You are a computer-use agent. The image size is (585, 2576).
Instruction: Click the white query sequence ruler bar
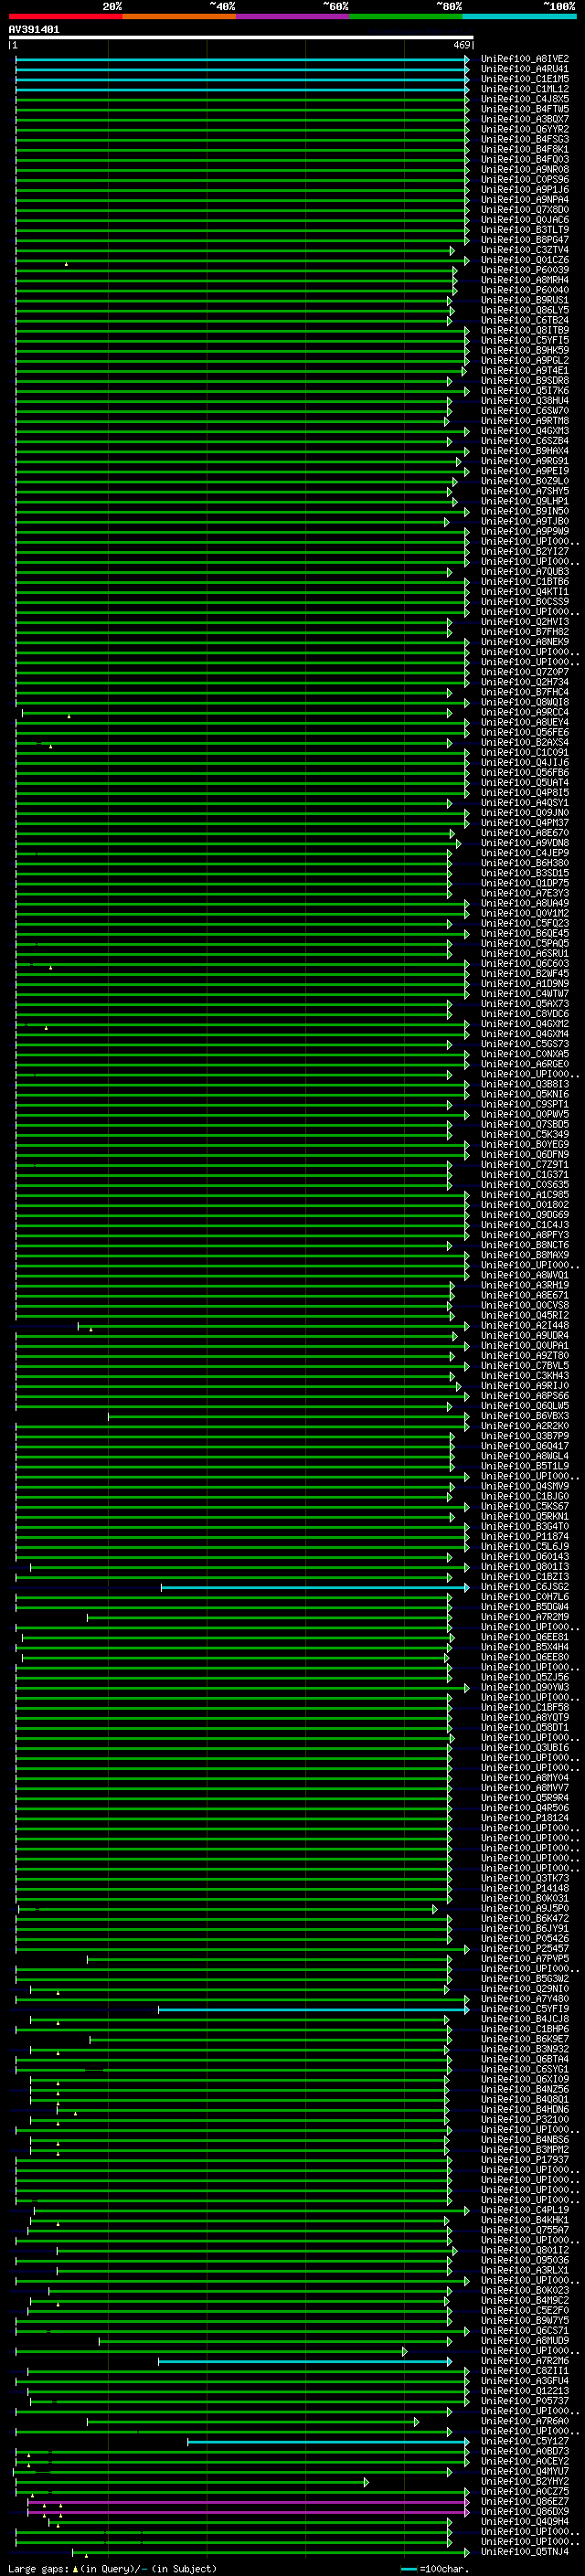tap(241, 37)
